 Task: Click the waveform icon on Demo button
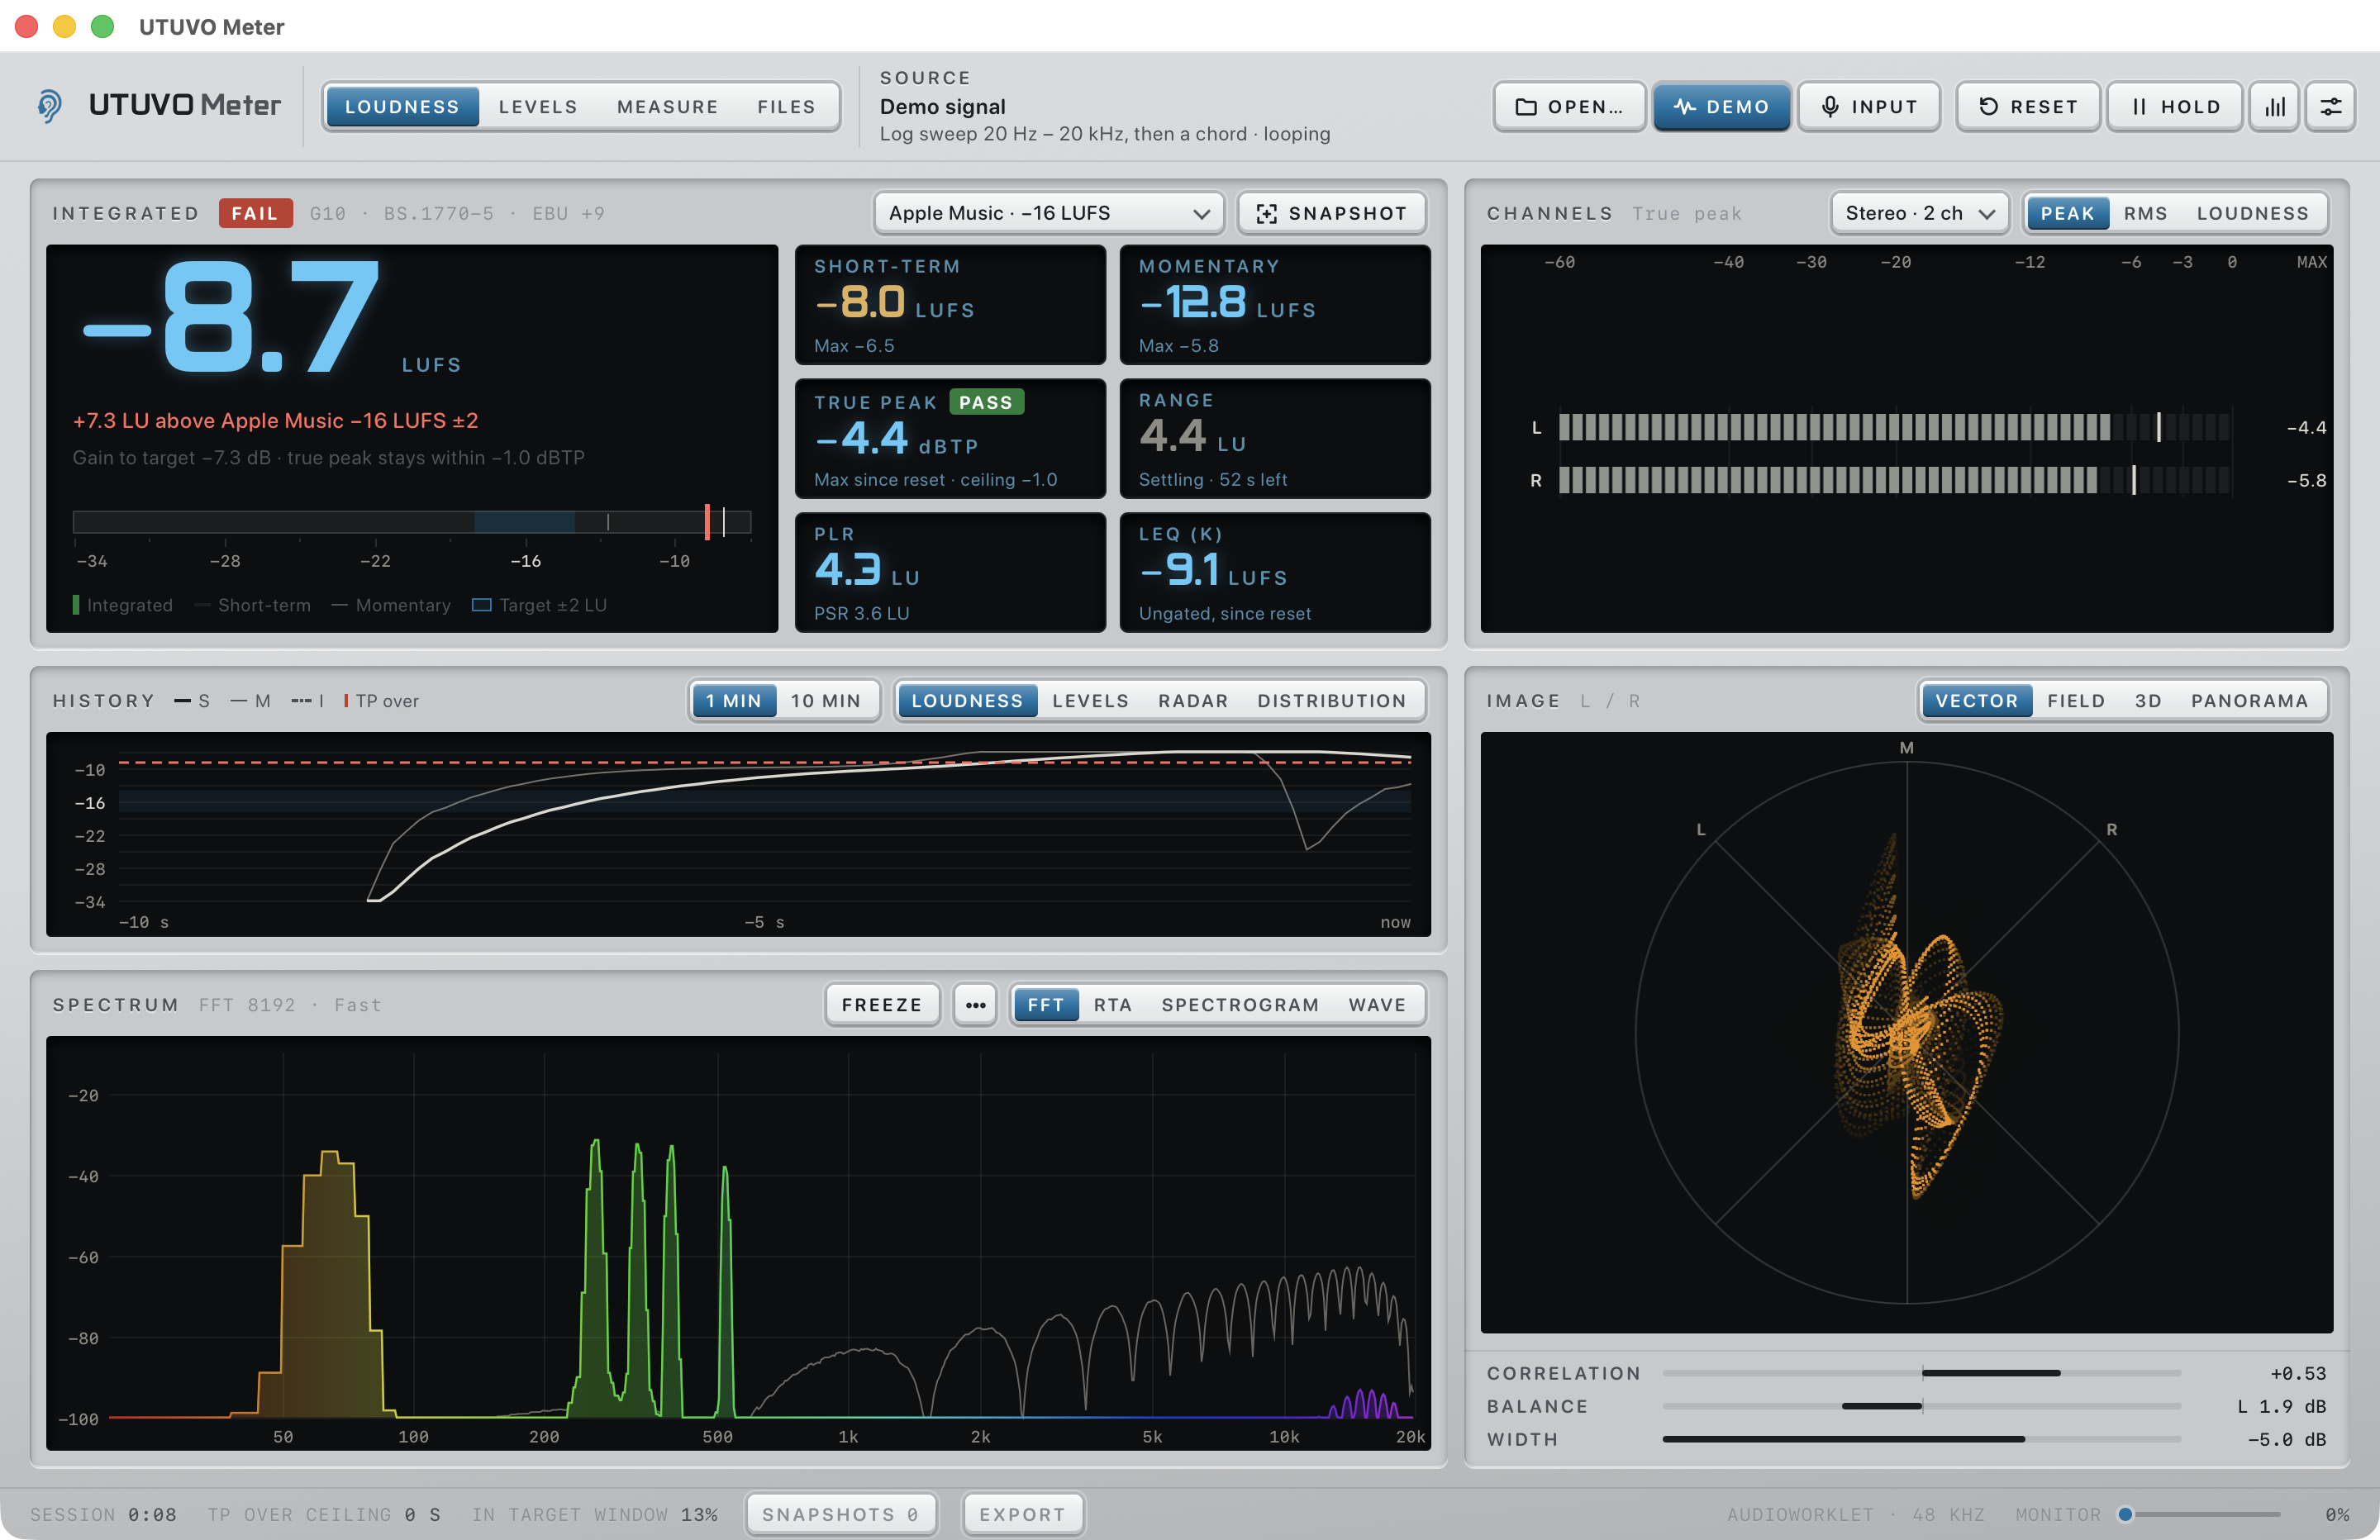[x=1685, y=107]
